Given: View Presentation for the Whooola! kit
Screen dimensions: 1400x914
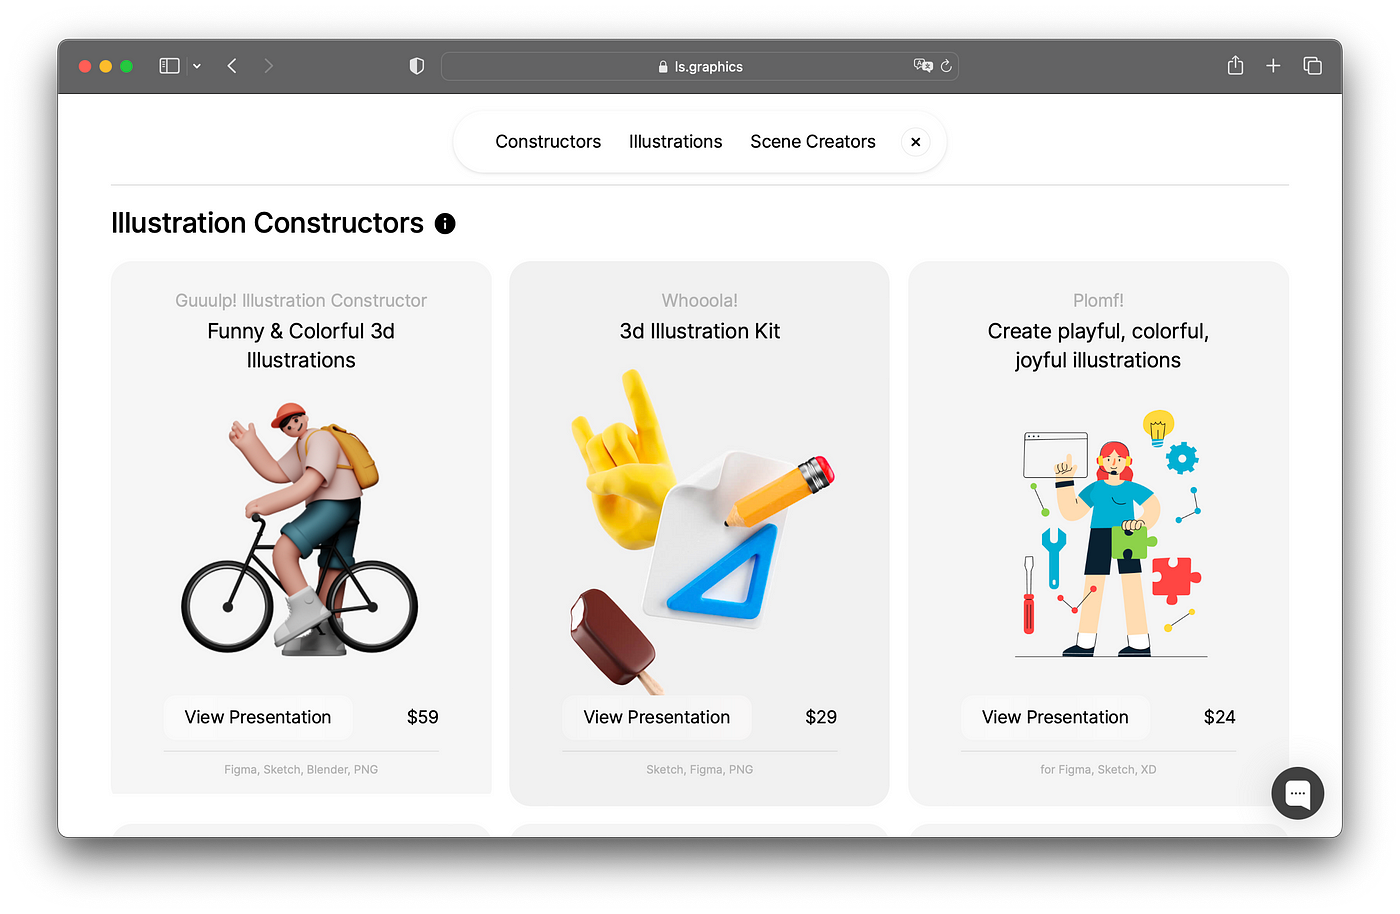Looking at the screenshot, I should click(657, 717).
